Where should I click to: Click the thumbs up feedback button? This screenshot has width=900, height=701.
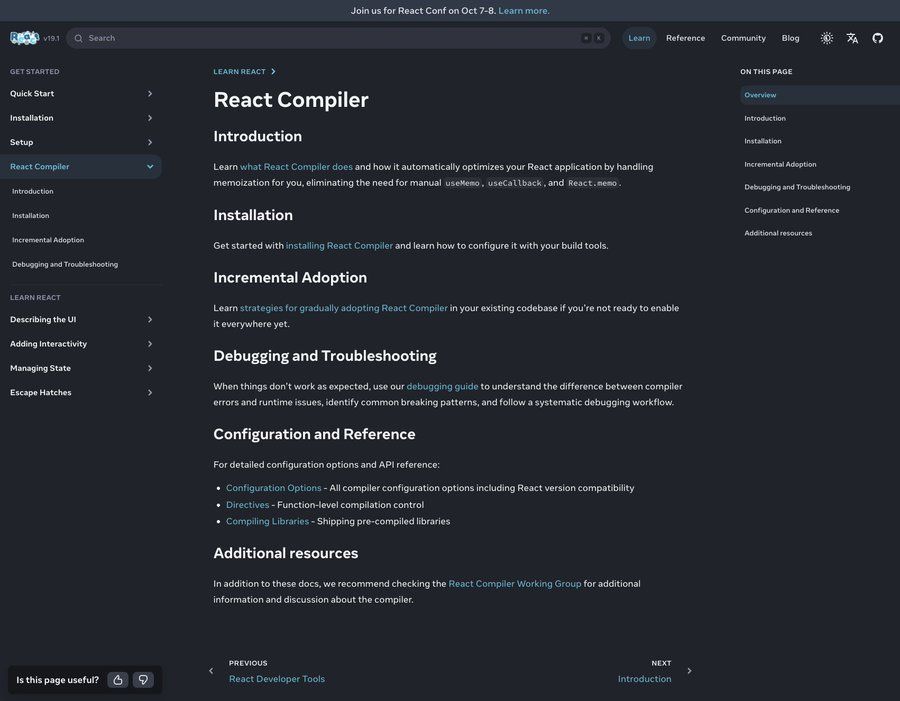(x=118, y=680)
